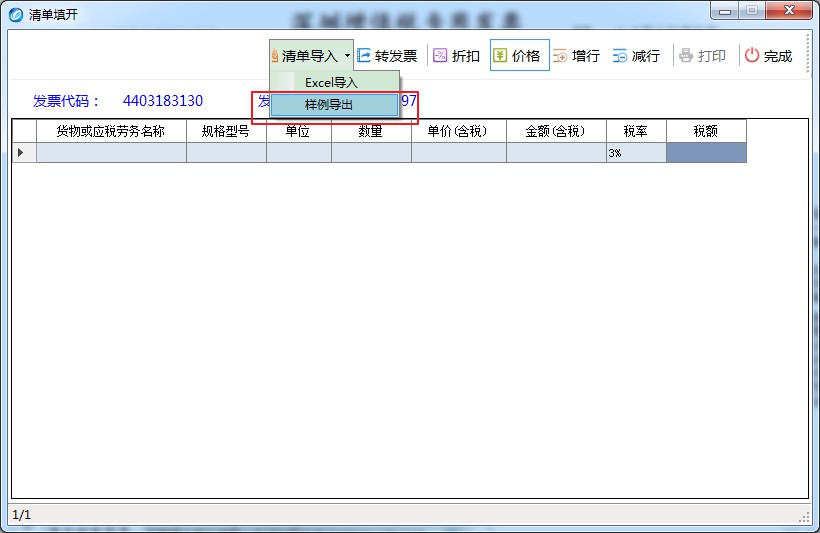Click the 单价(含税) column header

(459, 131)
